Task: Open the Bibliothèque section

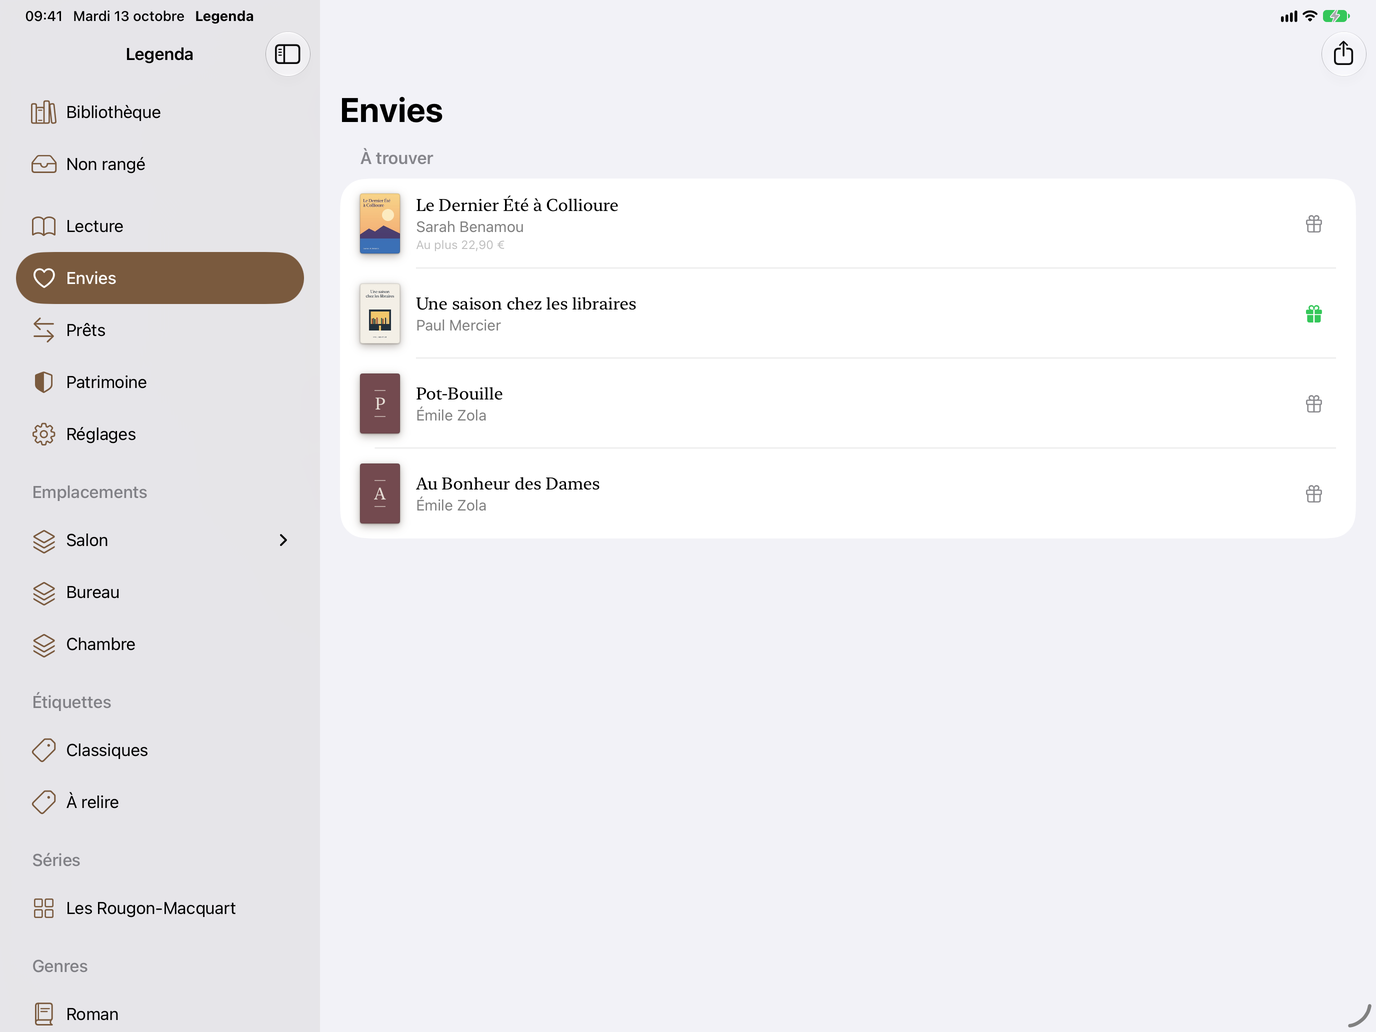Action: (x=160, y=112)
